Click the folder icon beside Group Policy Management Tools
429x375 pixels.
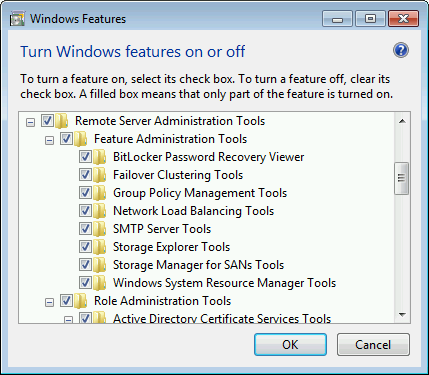click(x=99, y=193)
